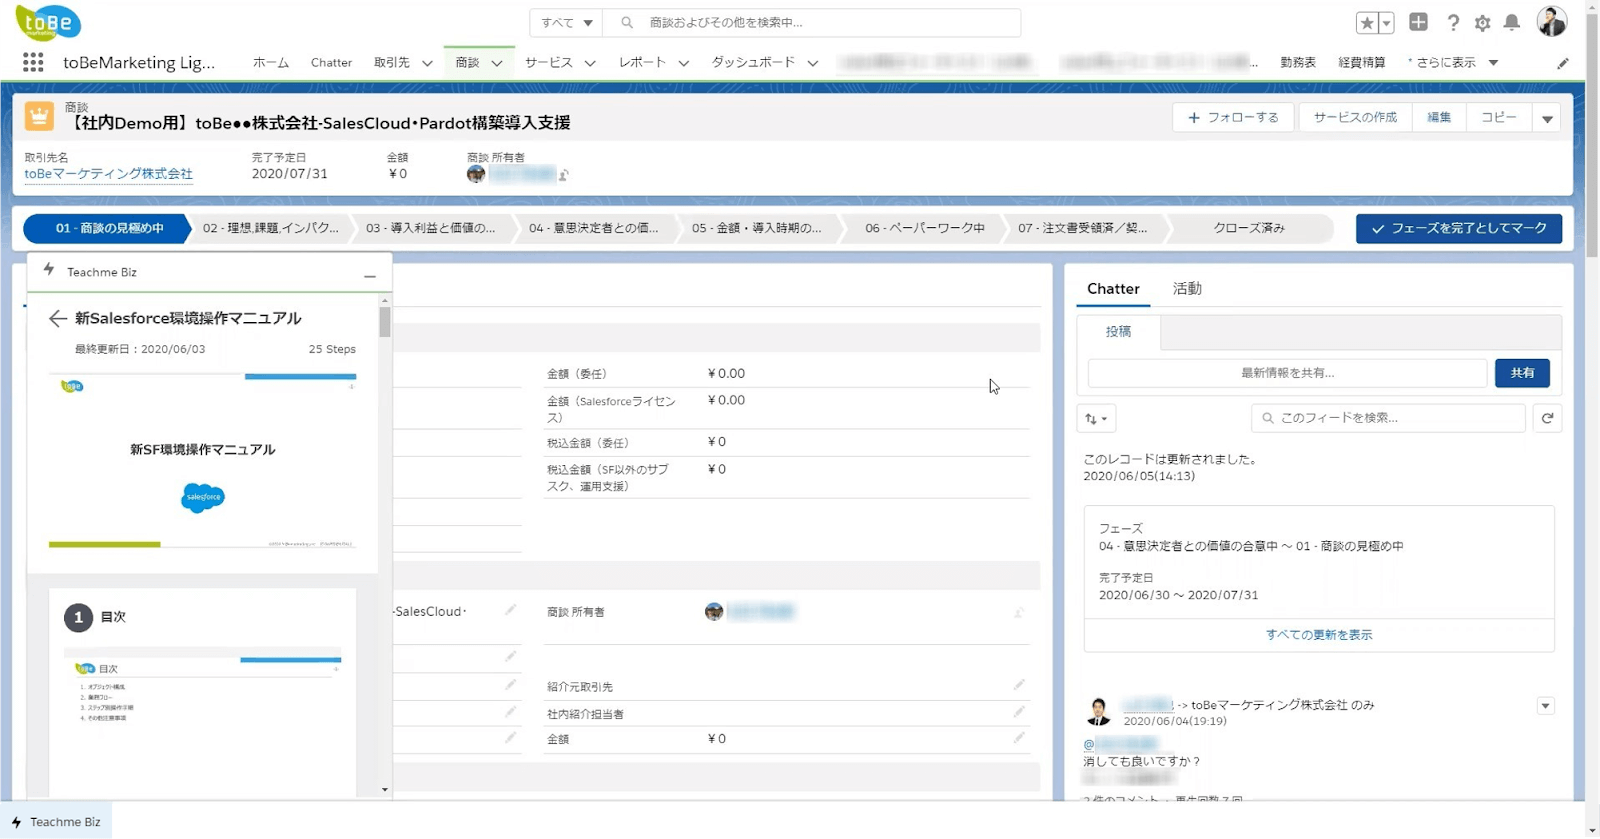Select the 投稿 publisher tab
Viewport: 1600px width, 839px height.
[1118, 332]
